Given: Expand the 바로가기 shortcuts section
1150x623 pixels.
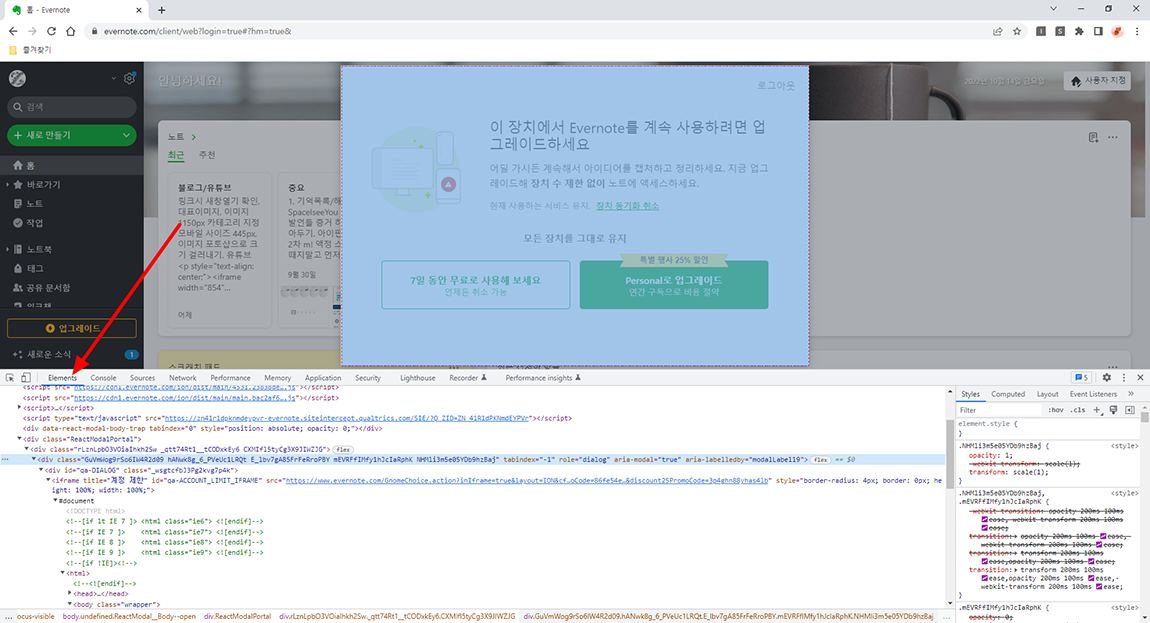Looking at the screenshot, I should tap(8, 185).
